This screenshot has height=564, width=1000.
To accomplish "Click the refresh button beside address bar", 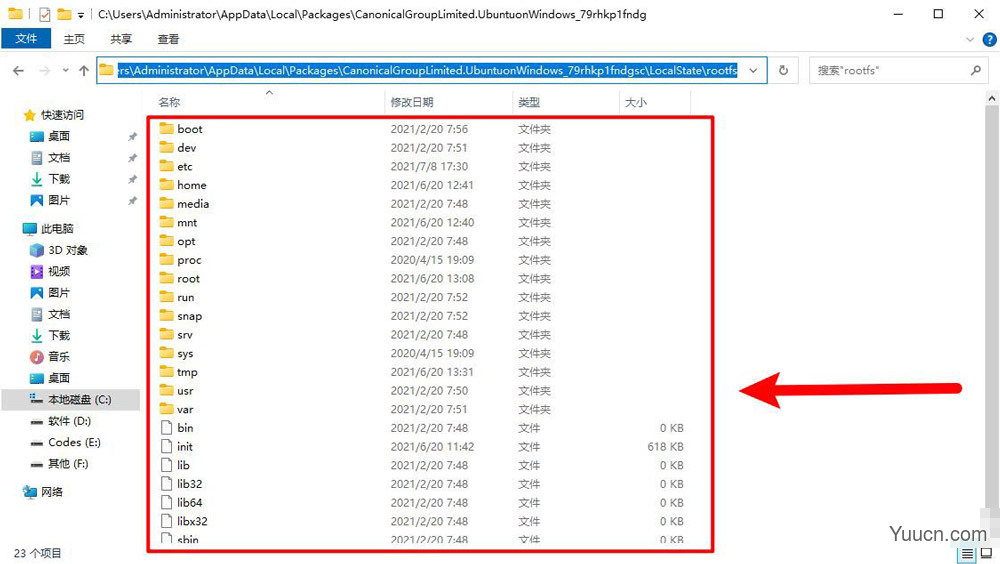I will pyautogui.click(x=783, y=70).
